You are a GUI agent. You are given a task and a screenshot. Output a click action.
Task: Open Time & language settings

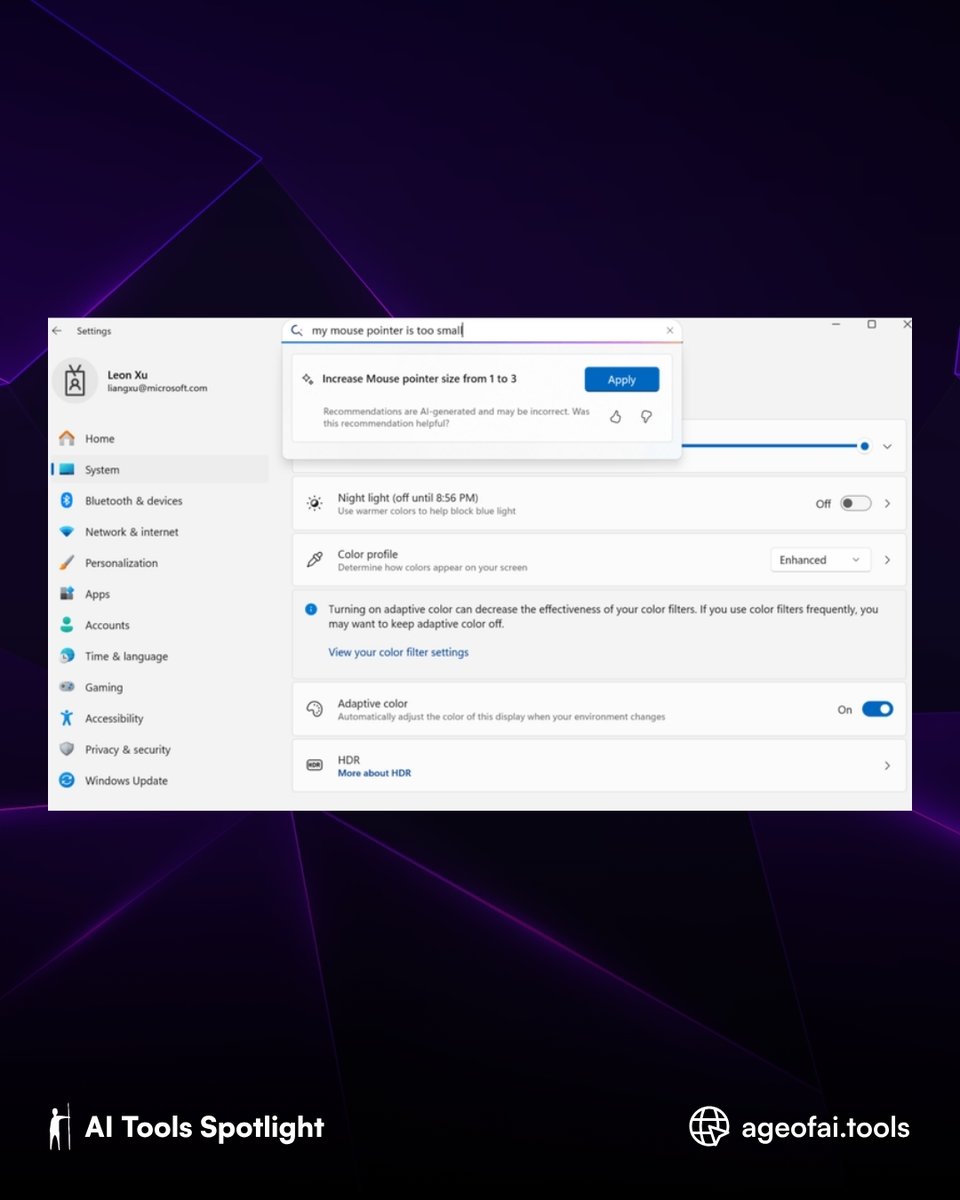(68, 655)
